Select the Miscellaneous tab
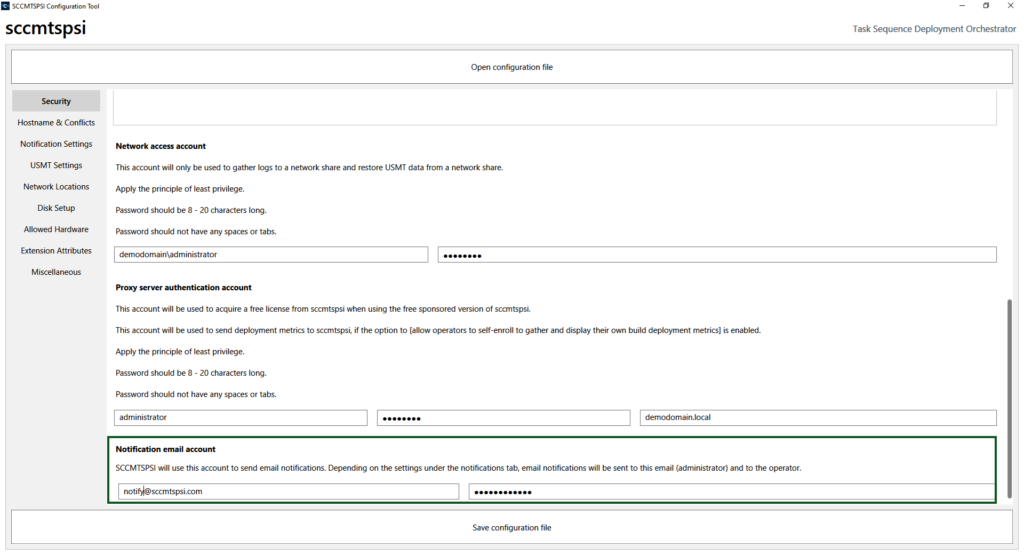 (56, 272)
